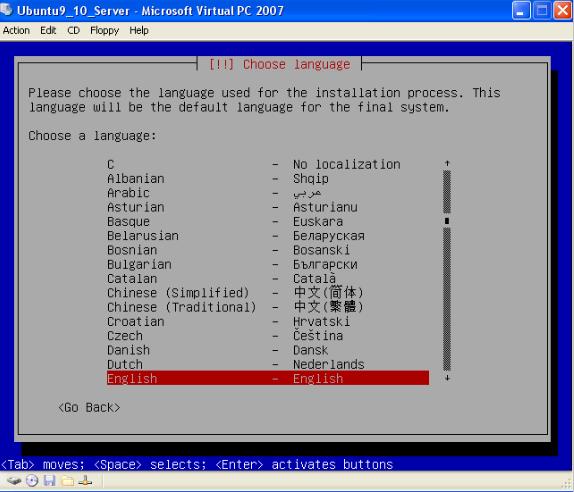Click the CD drive status icon
Viewport: 574px width, 492px height.
point(32,480)
